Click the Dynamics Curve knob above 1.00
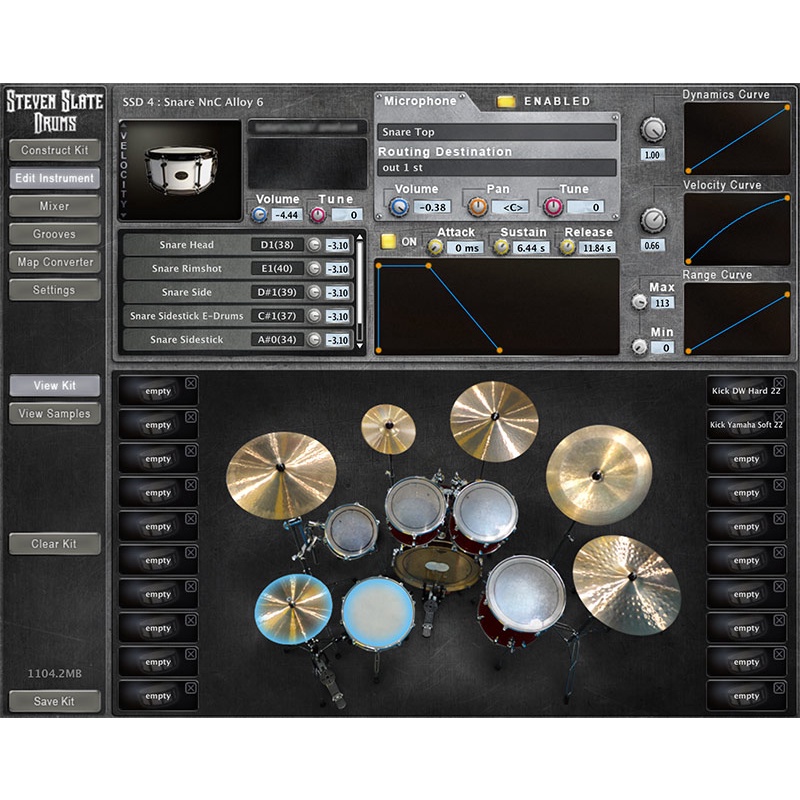The width and height of the screenshot is (800, 800). tap(653, 128)
